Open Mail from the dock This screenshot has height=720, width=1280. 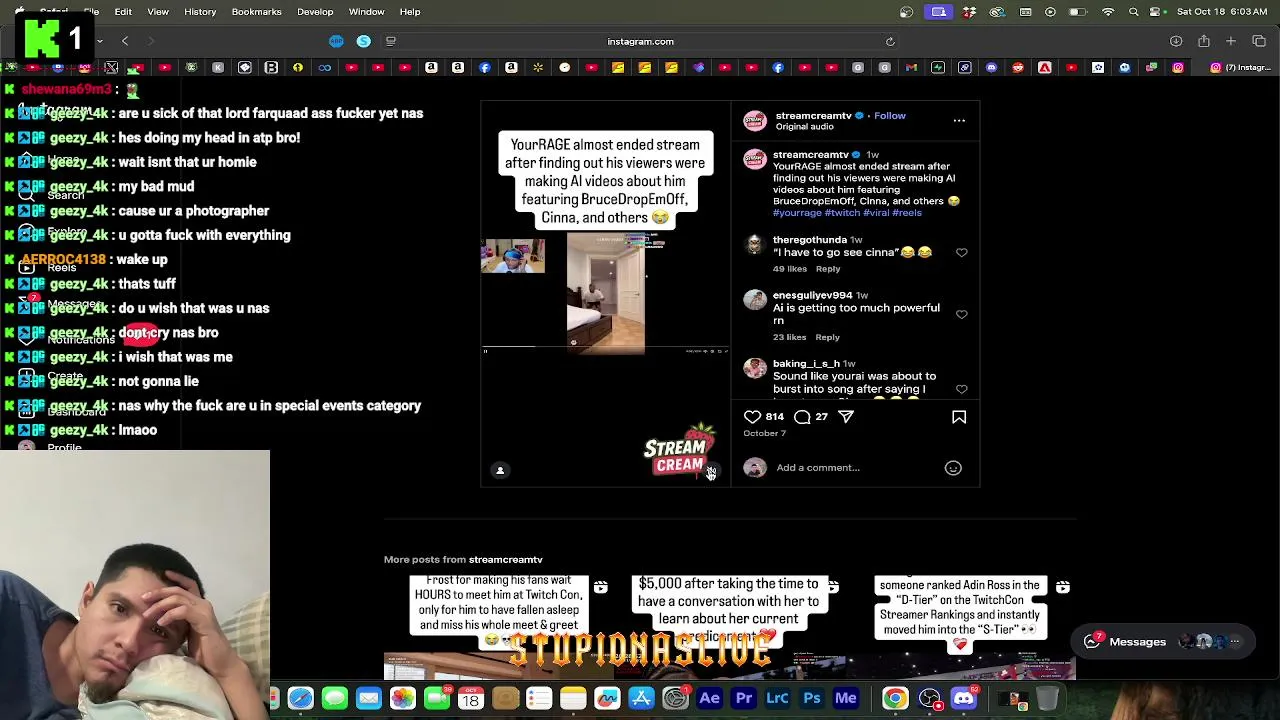[x=369, y=699]
